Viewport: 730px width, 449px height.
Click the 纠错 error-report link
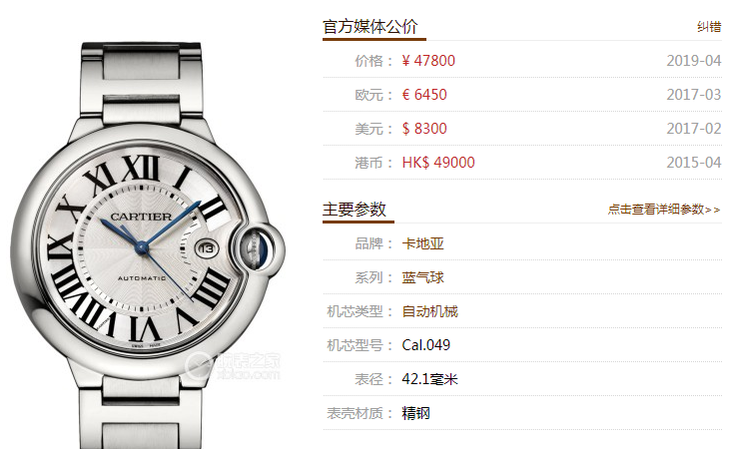click(x=709, y=27)
